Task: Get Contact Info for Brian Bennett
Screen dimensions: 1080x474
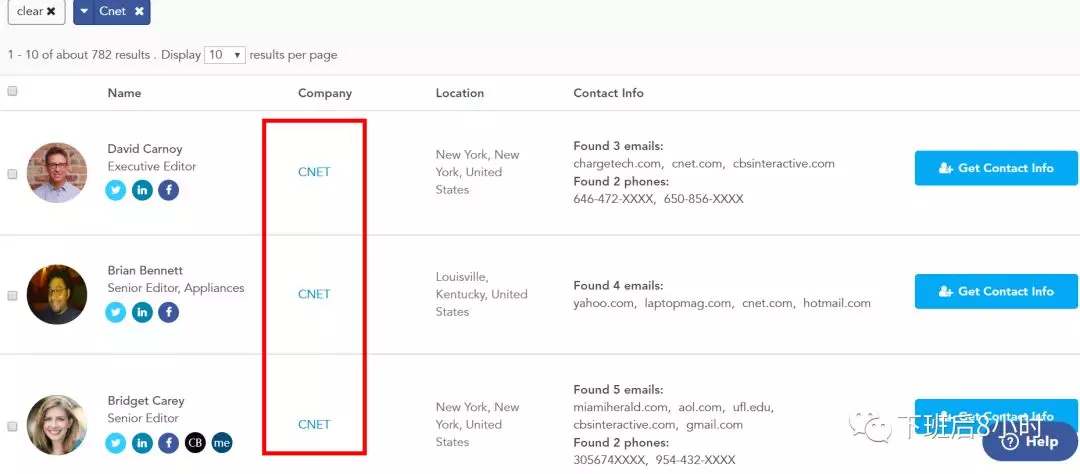Action: point(996,291)
